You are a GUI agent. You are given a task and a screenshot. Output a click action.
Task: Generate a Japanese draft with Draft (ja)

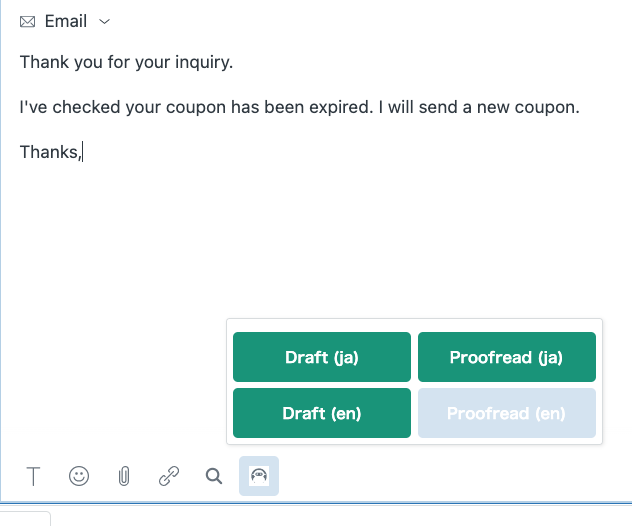coord(322,357)
